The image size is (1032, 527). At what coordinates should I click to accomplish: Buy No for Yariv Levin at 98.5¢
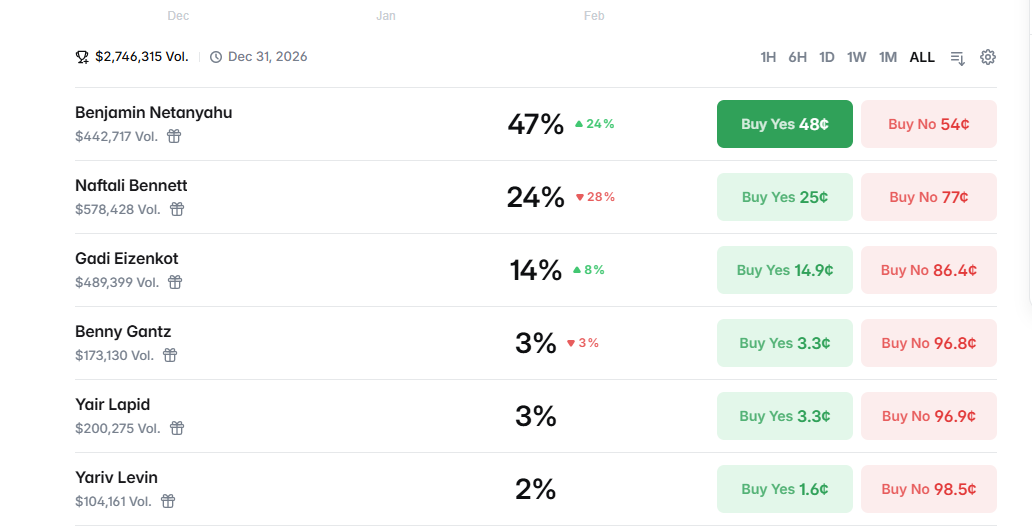pos(929,489)
